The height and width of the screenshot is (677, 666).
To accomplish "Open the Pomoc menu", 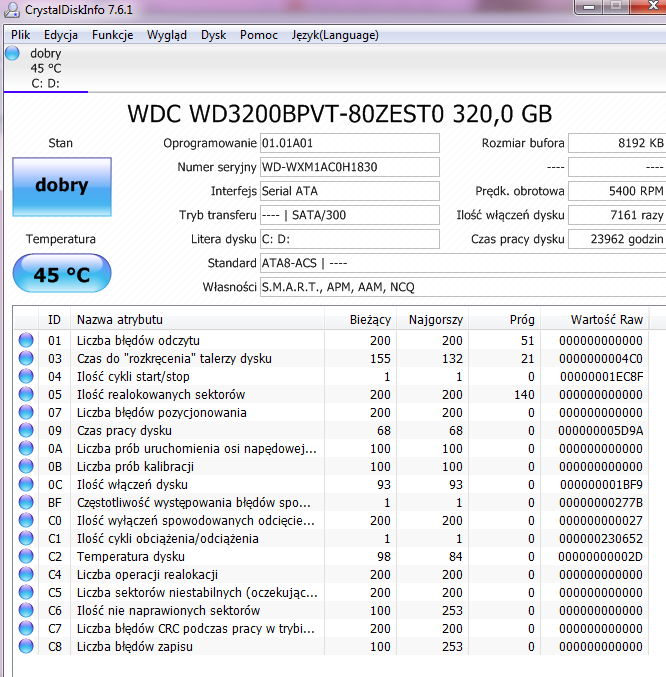I will coord(259,35).
